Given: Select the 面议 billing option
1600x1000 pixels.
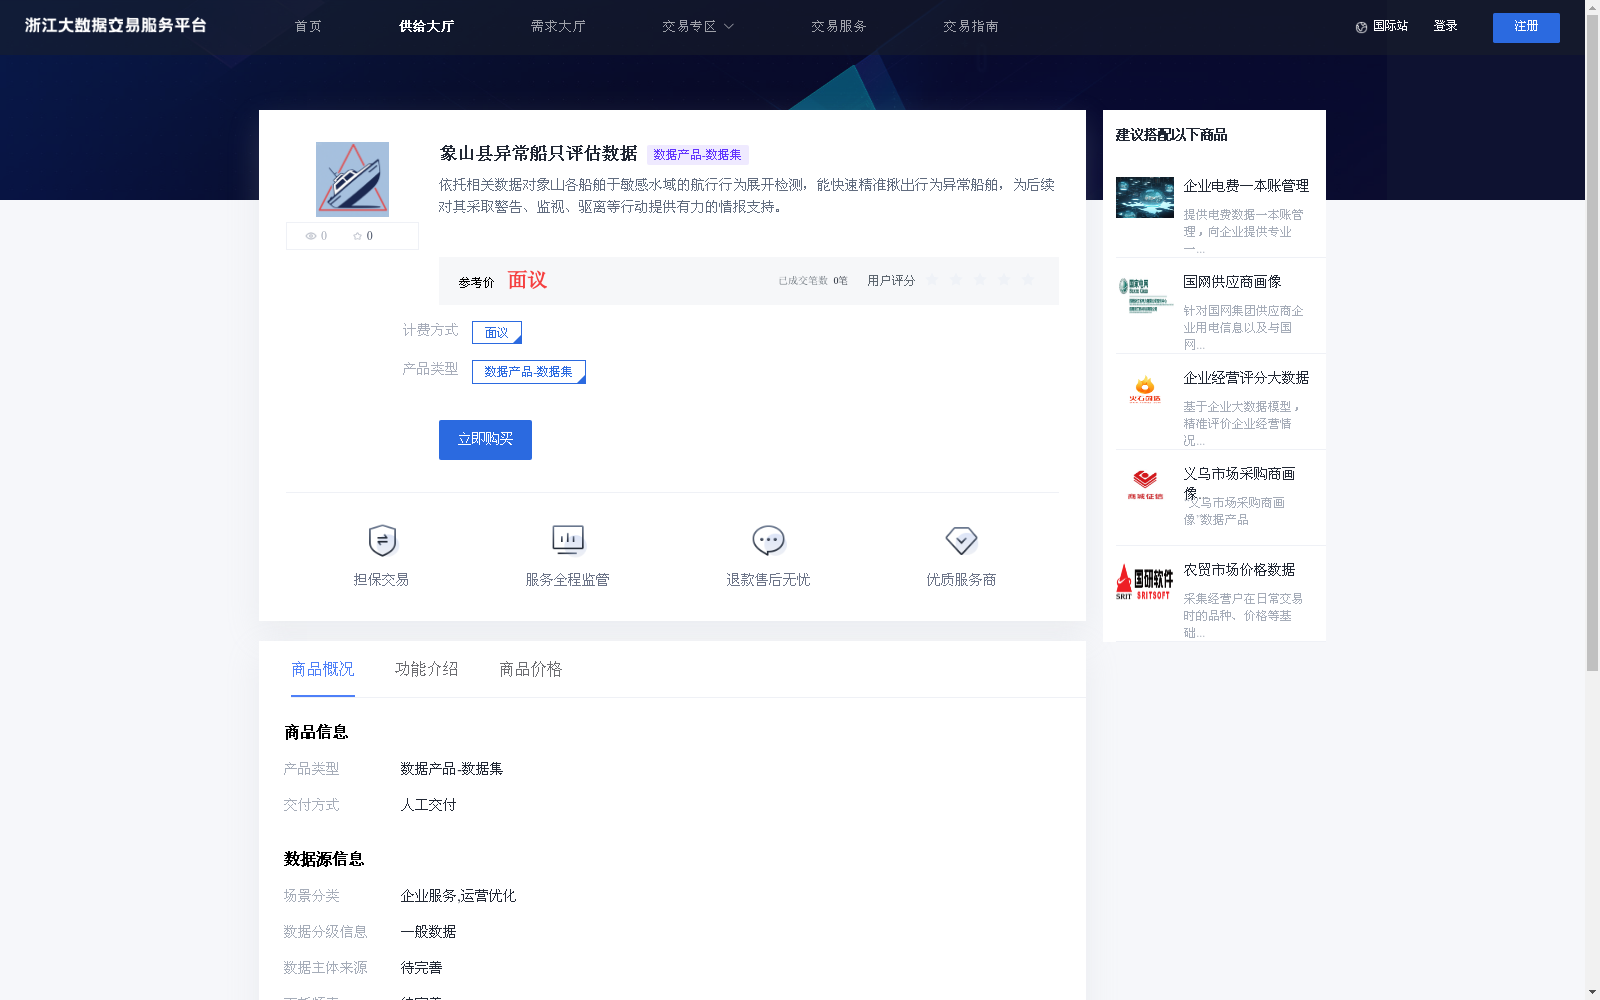Looking at the screenshot, I should pyautogui.click(x=497, y=332).
